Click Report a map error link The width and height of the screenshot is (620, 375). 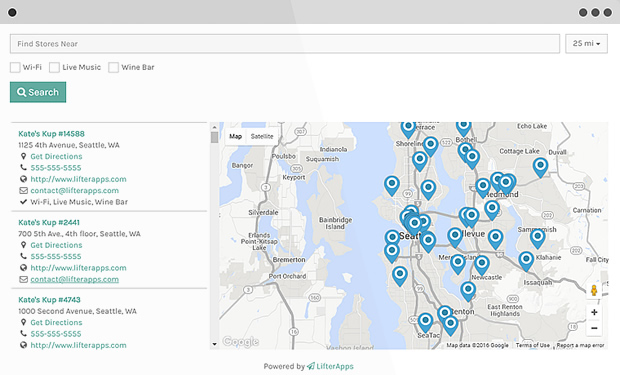pos(580,345)
